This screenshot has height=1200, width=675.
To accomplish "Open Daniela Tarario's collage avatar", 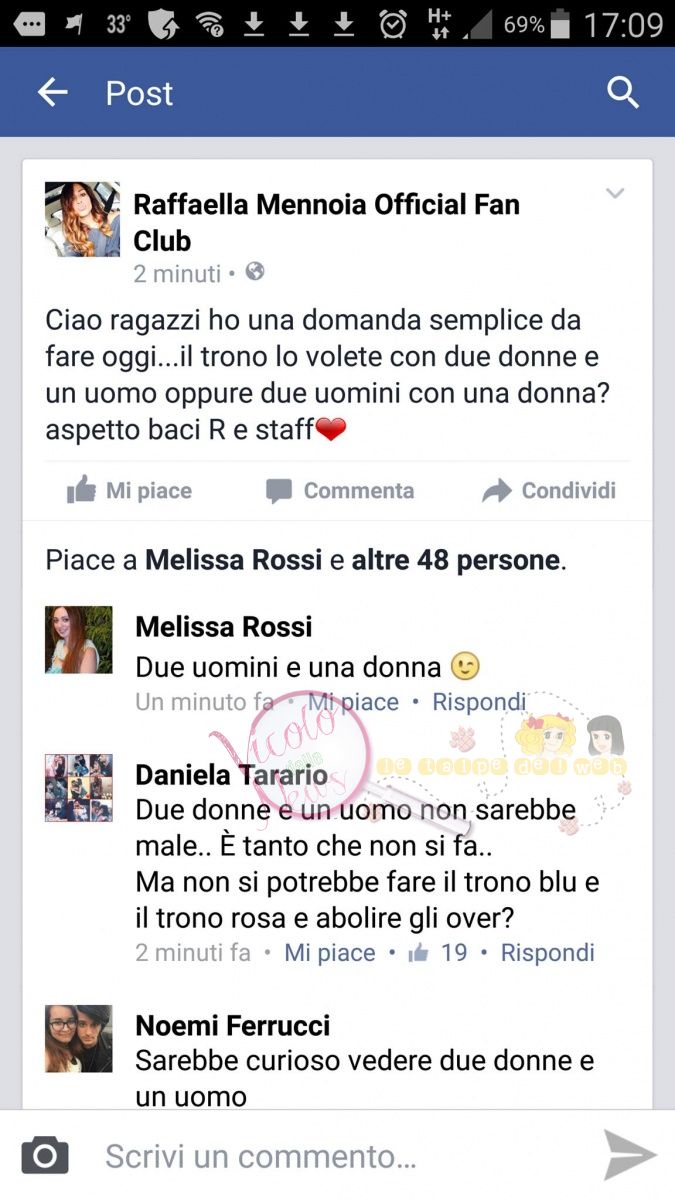I will [x=79, y=788].
